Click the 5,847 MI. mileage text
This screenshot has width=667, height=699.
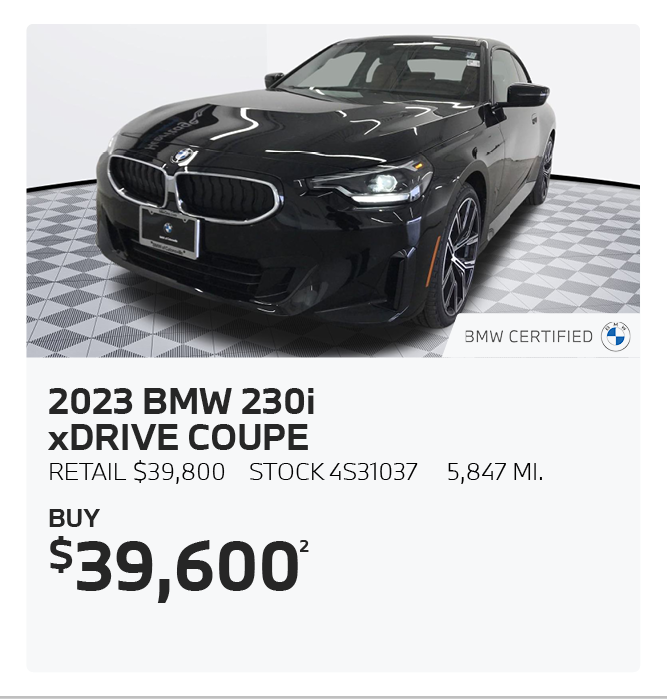(x=495, y=472)
